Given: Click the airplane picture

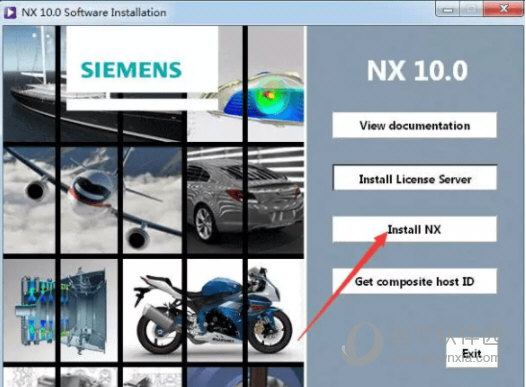Looking at the screenshot, I should pyautogui.click(x=93, y=200).
